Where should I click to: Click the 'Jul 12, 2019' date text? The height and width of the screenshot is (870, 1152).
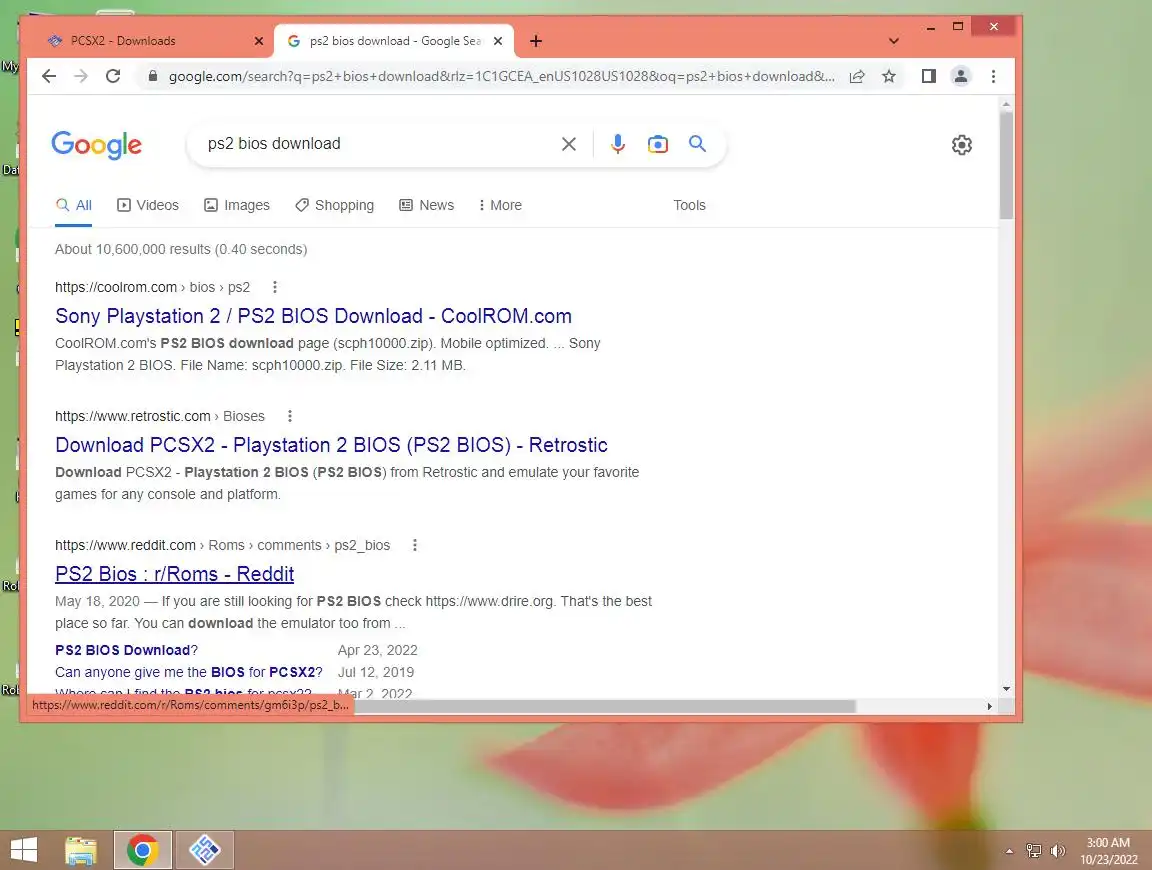coord(375,672)
